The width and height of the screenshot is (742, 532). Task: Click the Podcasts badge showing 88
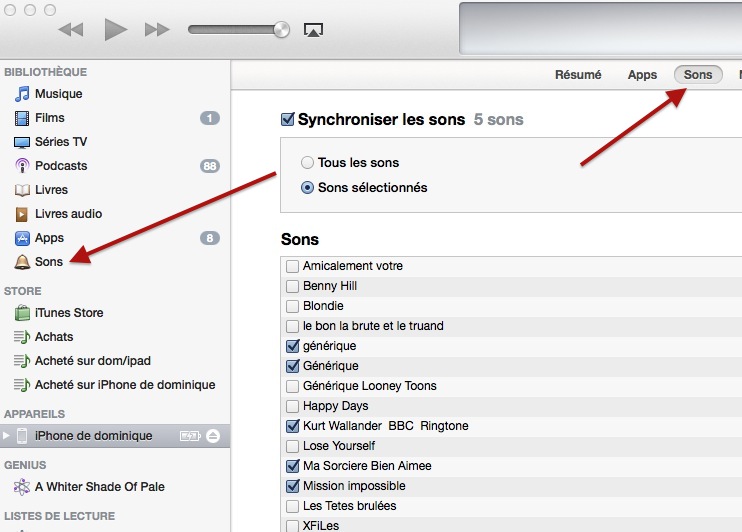coord(210,166)
